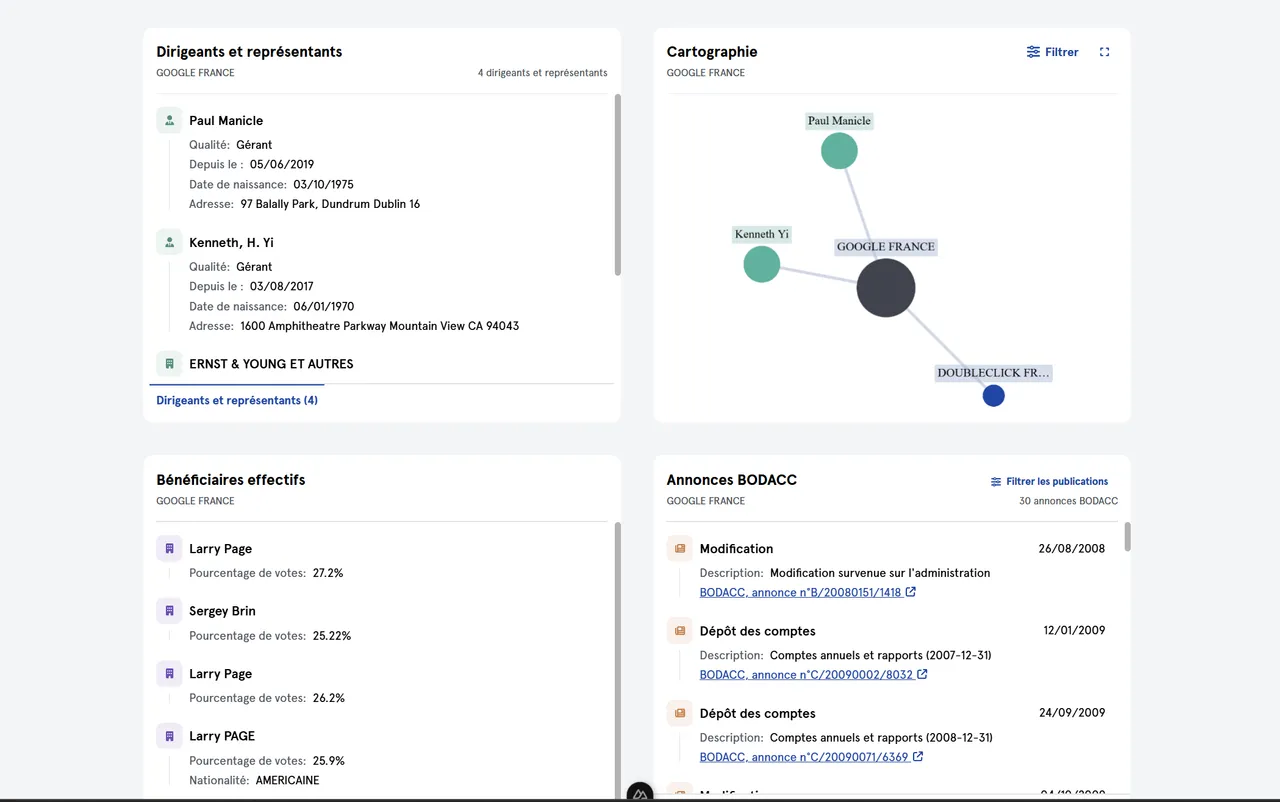
Task: Click the nationality value AMERICAINE
Action: [288, 780]
